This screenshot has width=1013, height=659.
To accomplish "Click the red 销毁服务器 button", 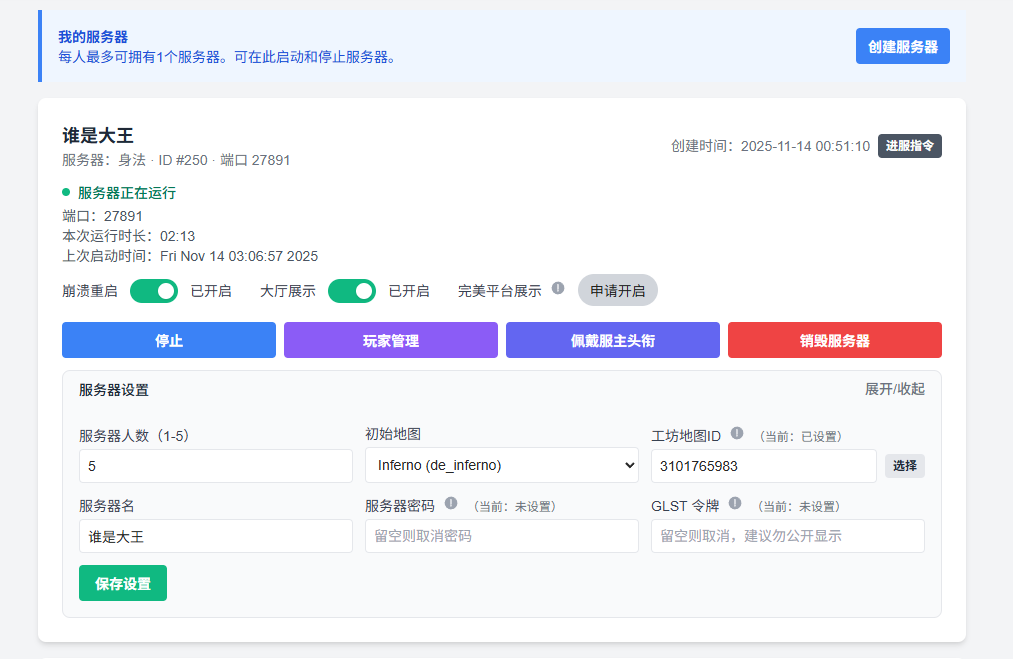I will coord(834,340).
